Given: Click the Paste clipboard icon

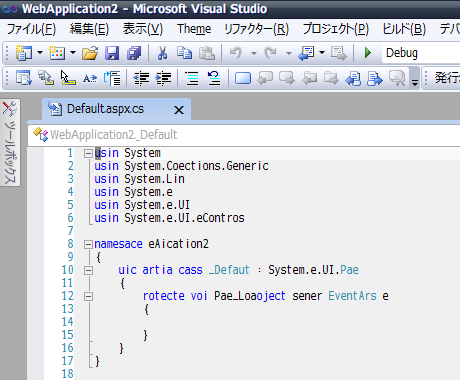Looking at the screenshot, I should [x=207, y=53].
